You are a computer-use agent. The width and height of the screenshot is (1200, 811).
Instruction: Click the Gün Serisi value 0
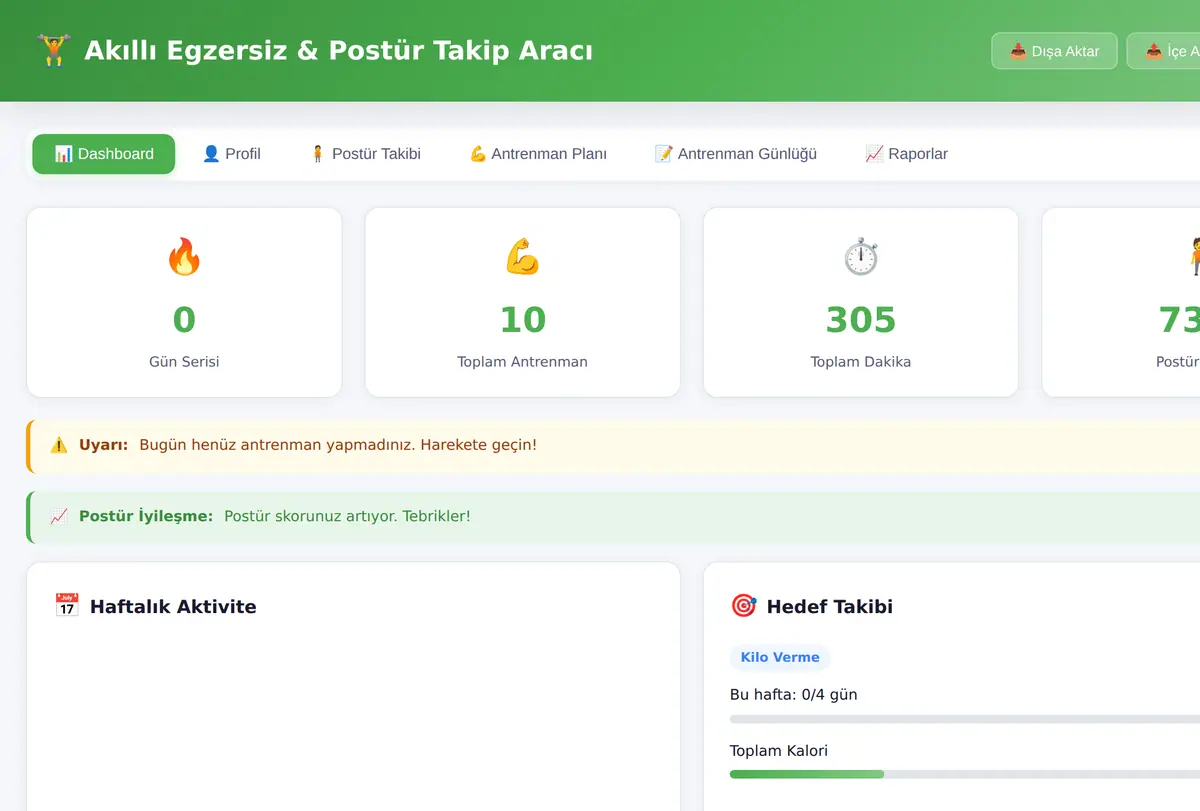[184, 320]
